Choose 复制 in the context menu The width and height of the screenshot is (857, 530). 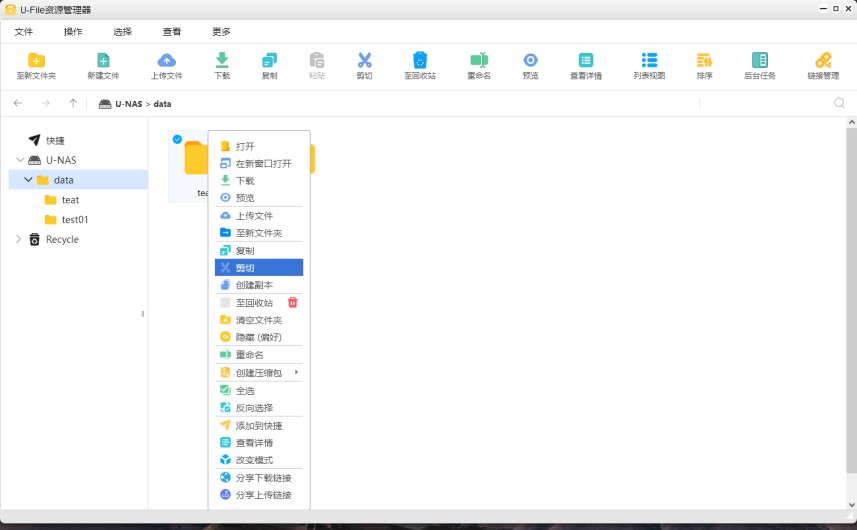click(x=259, y=251)
